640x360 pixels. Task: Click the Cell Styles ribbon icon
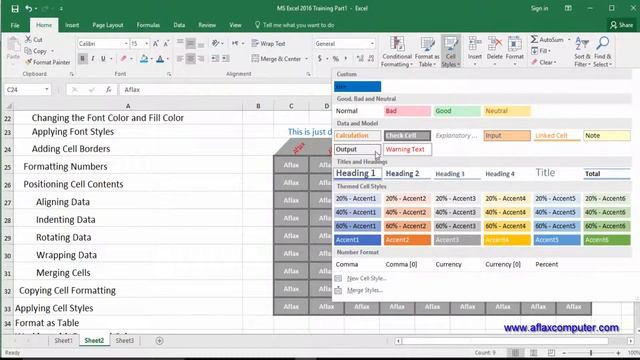coord(451,44)
